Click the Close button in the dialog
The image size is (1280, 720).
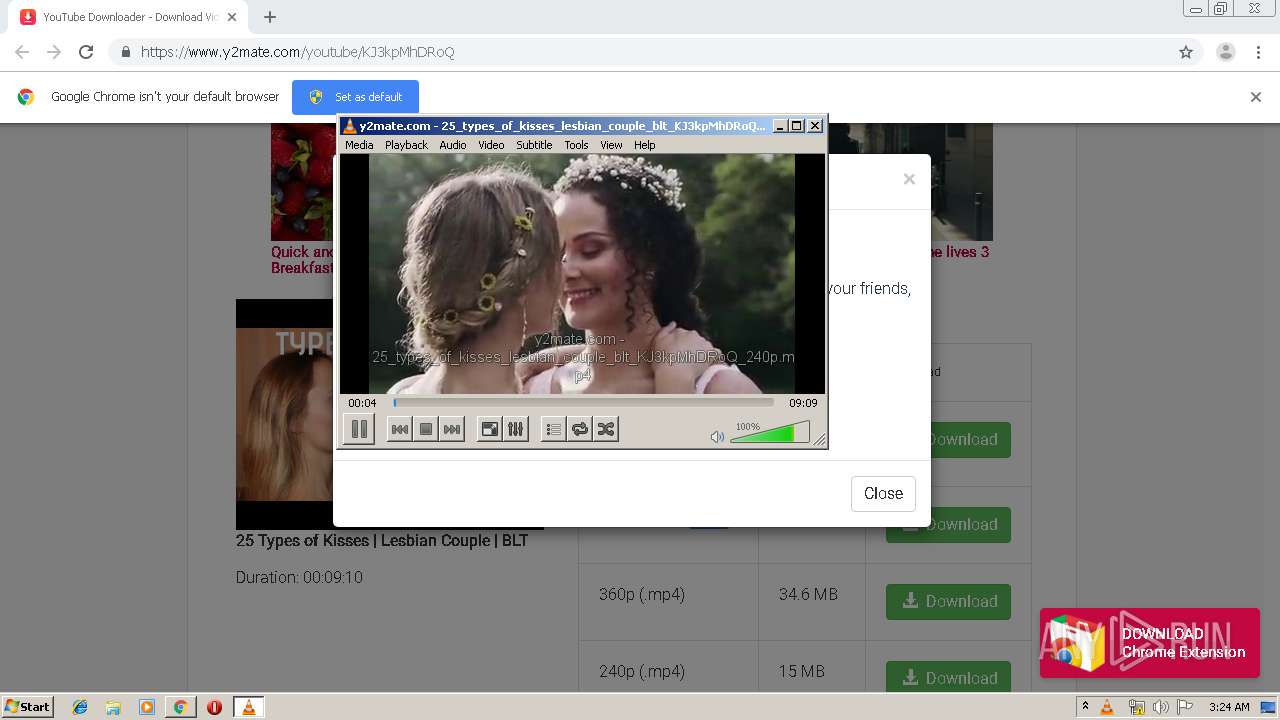tap(883, 493)
